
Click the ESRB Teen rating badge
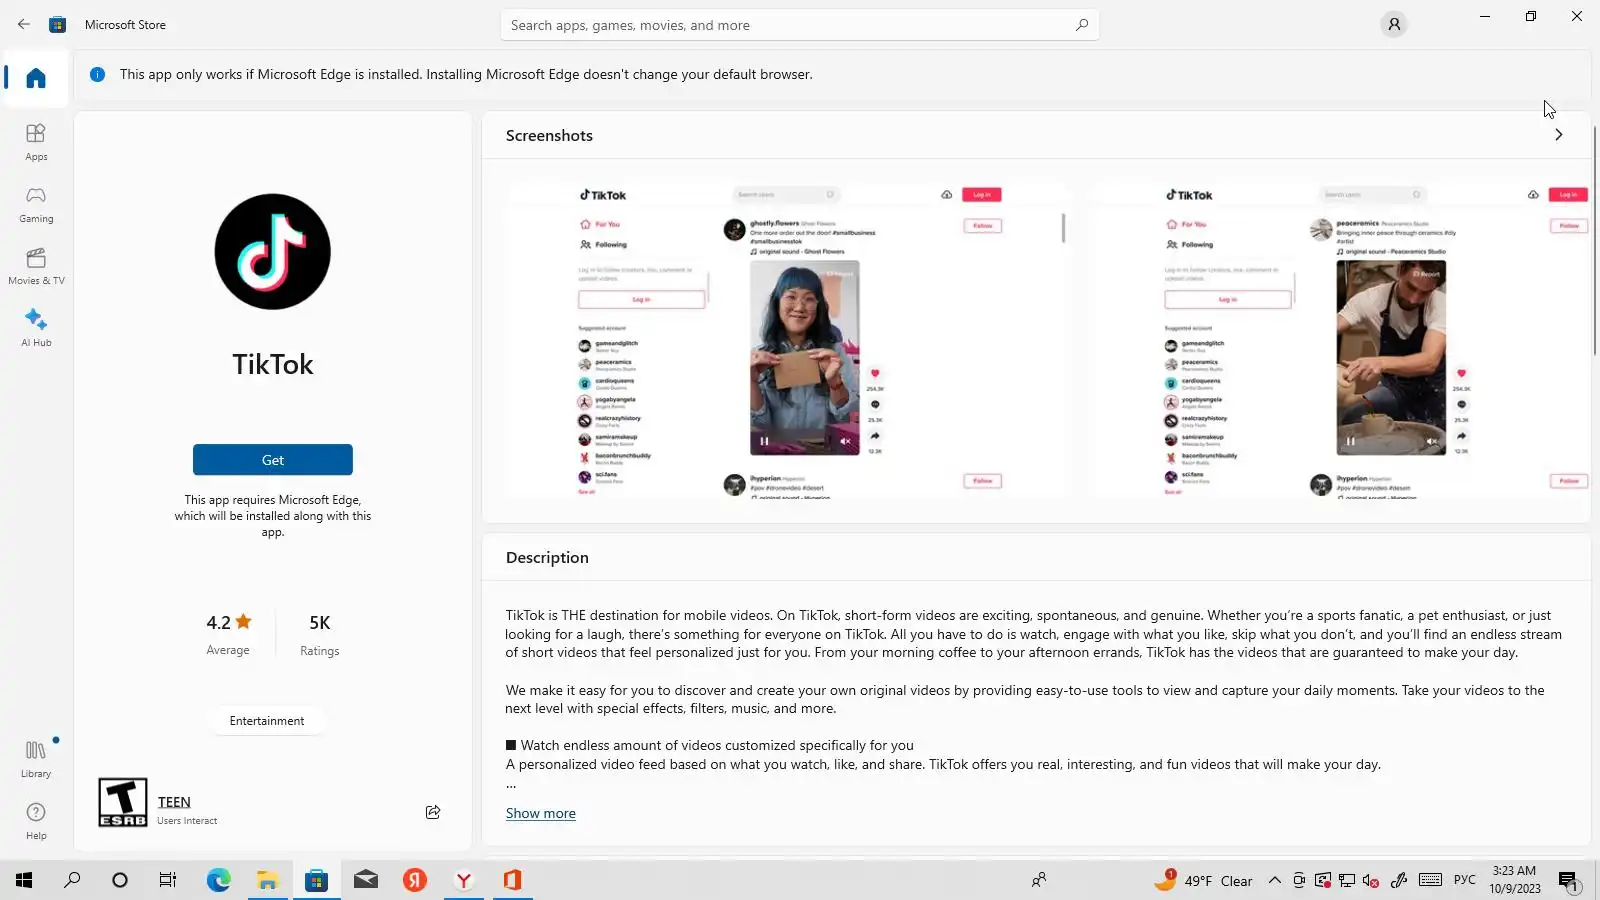click(123, 802)
